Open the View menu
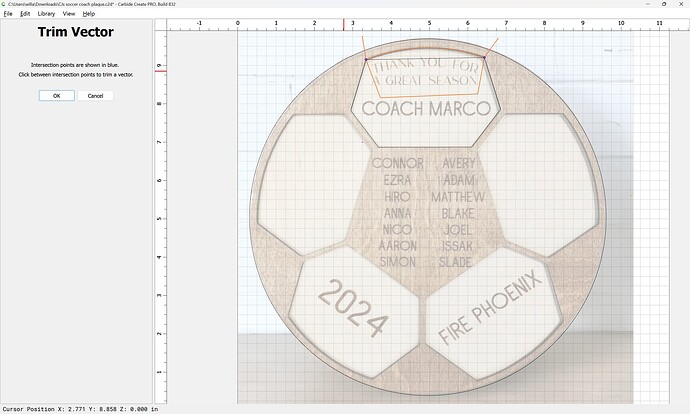The height and width of the screenshot is (414, 690). (x=69, y=14)
